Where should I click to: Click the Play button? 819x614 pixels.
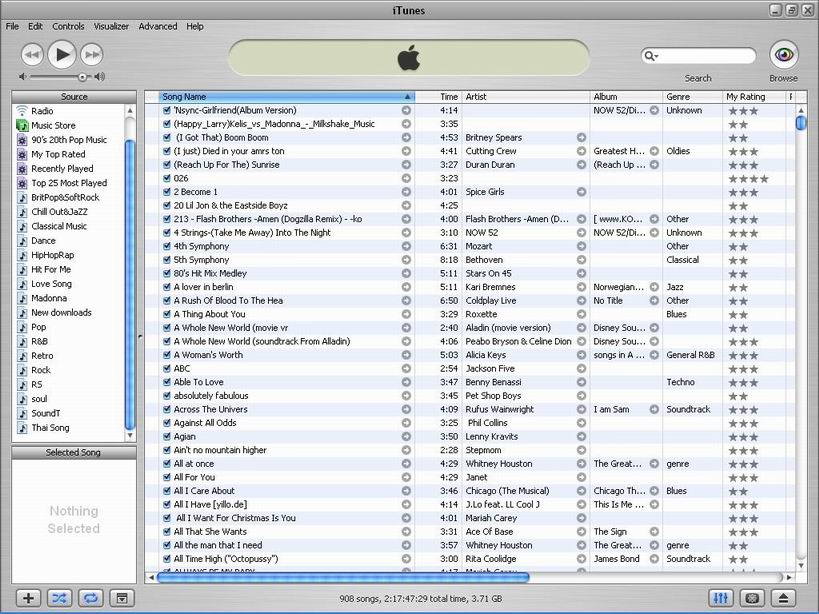62,54
